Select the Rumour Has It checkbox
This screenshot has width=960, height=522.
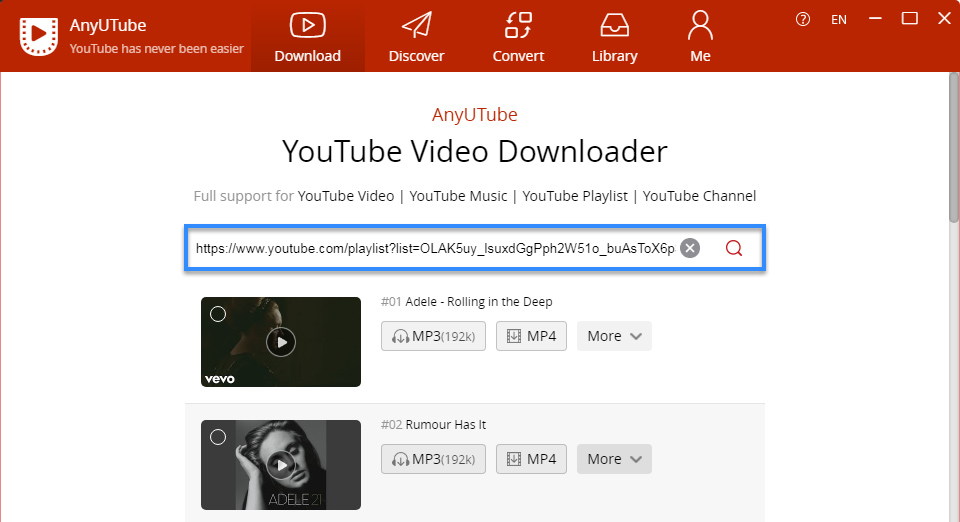pyautogui.click(x=218, y=437)
